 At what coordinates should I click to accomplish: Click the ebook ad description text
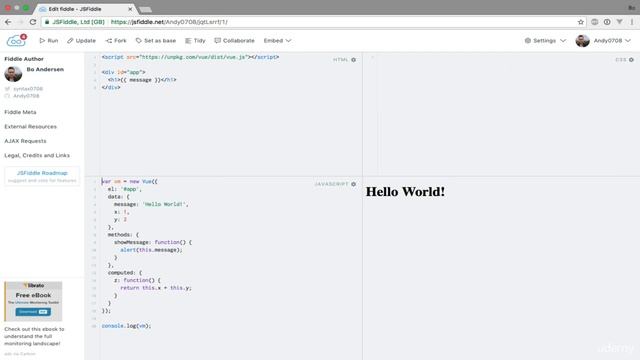coord(34,336)
